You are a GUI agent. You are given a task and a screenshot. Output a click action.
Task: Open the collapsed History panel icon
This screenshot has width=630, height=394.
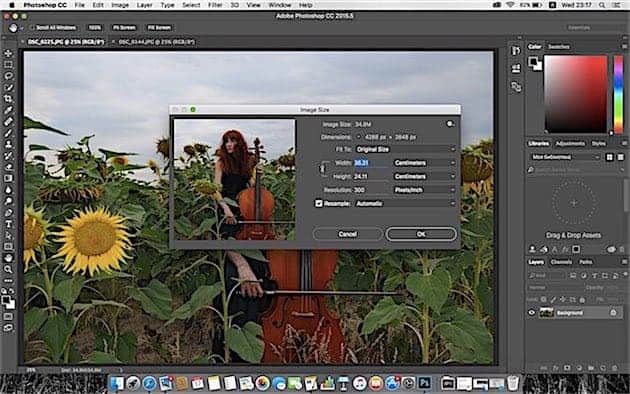pos(516,51)
